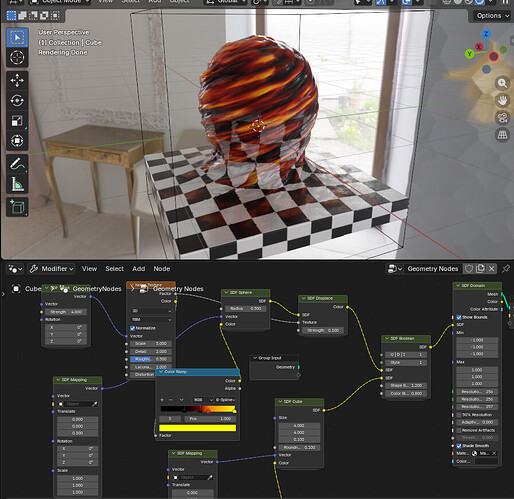Screen dimensions: 514x499
Task: Click the Geometry Nodes datablock name
Action: [x=432, y=269]
